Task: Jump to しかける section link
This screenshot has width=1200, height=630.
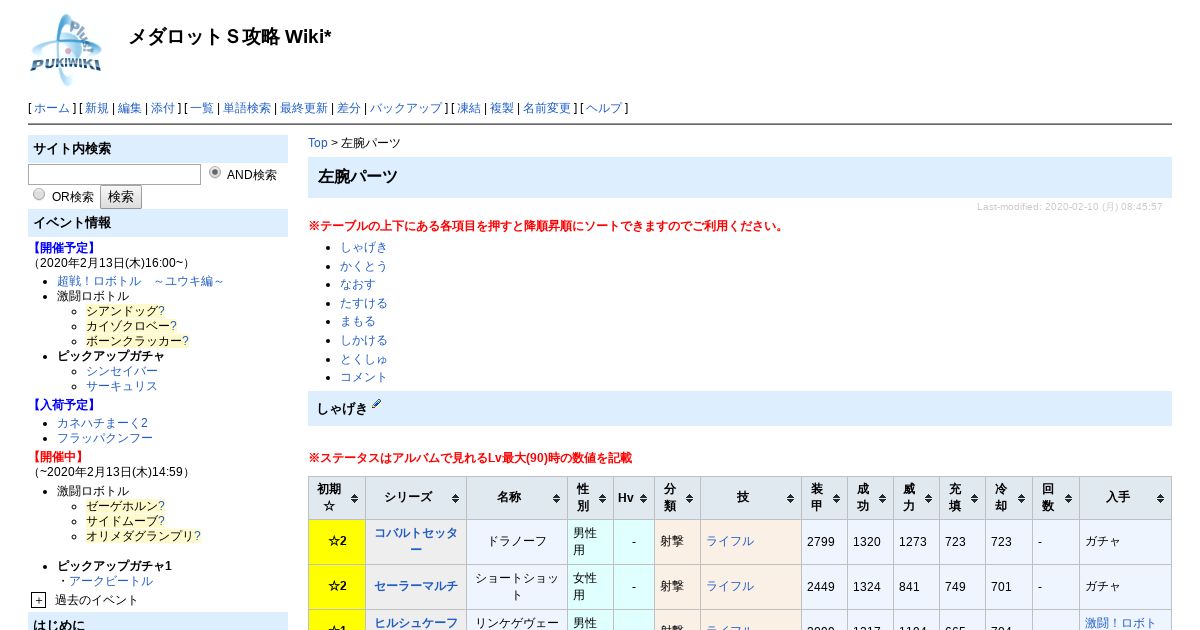Action: pos(364,340)
